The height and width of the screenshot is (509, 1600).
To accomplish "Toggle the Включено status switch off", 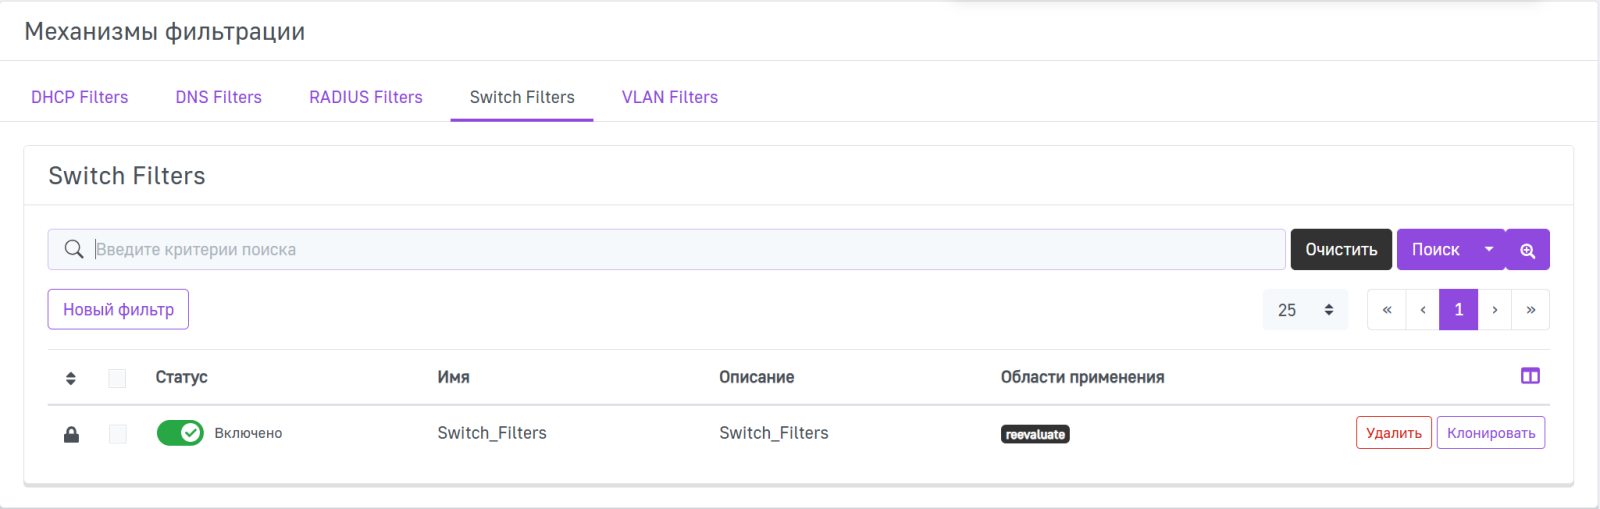I will (x=180, y=433).
